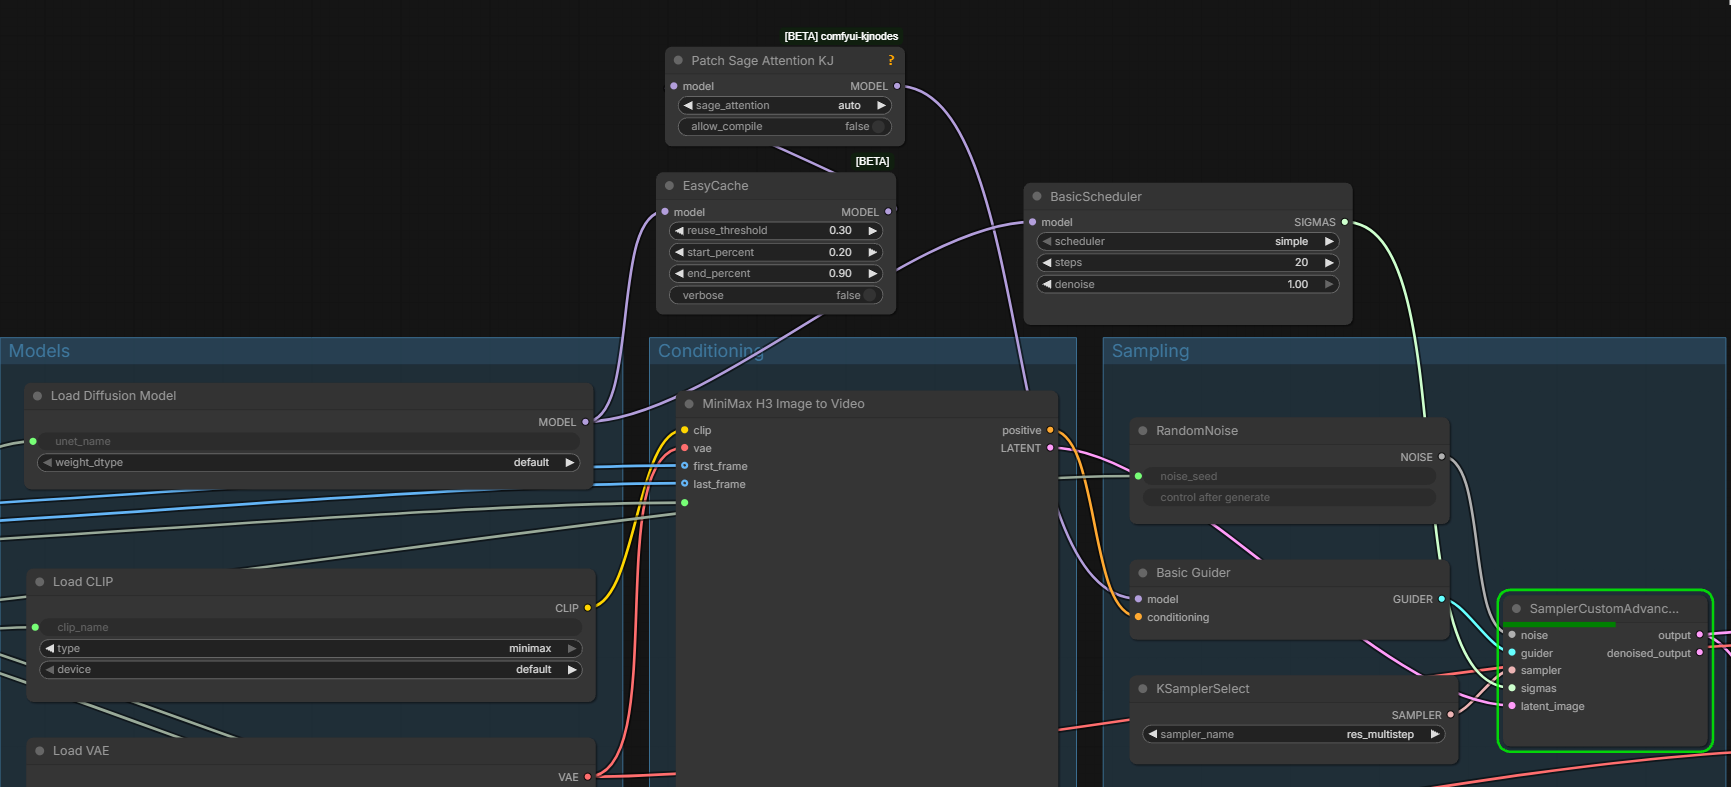Open the control after generate selector

(x=1289, y=497)
